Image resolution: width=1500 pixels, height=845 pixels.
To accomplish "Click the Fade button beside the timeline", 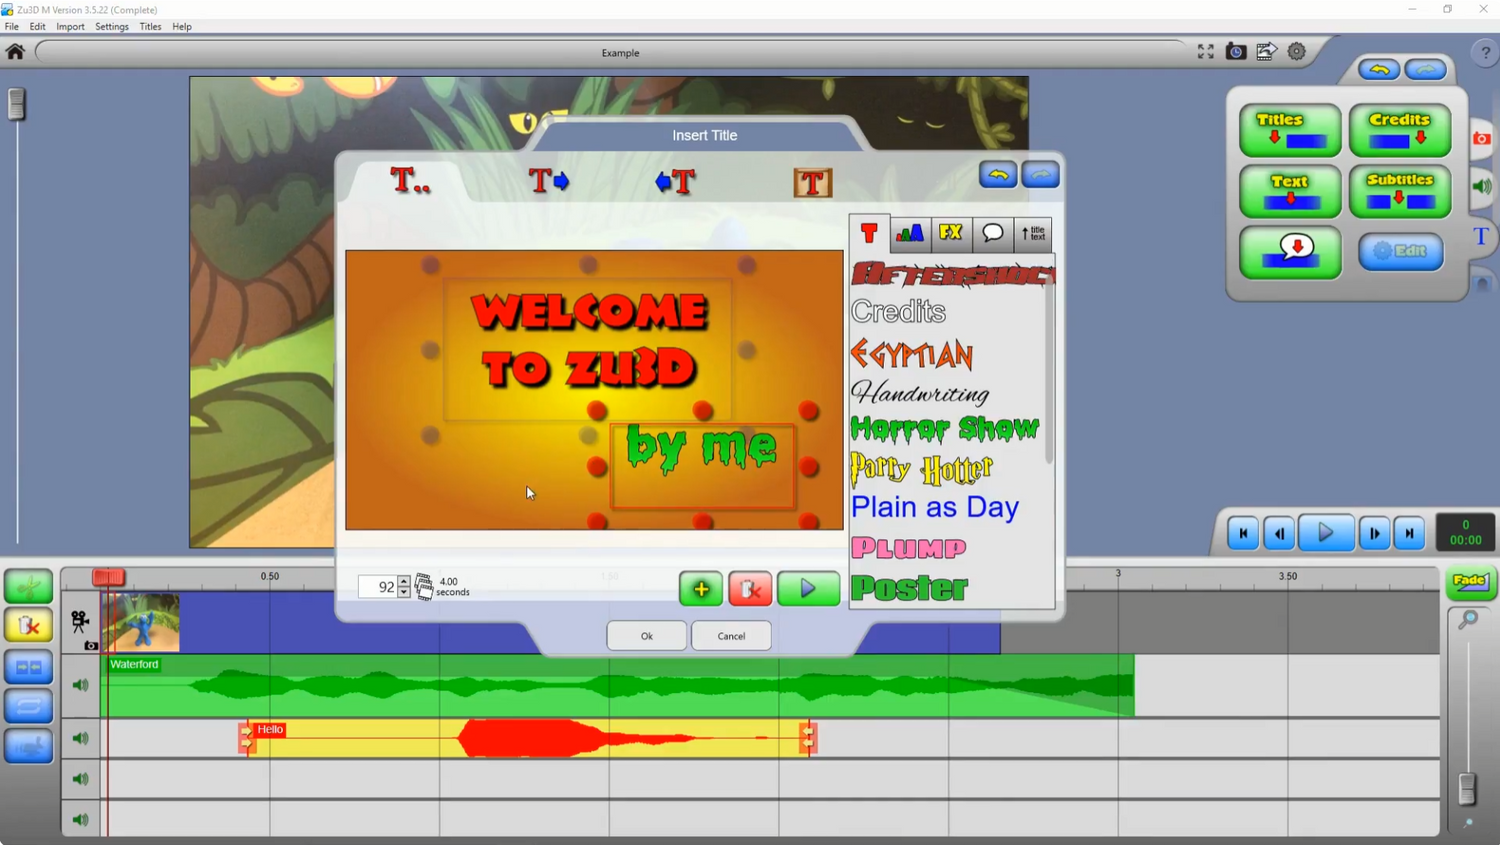I will click(x=1470, y=581).
